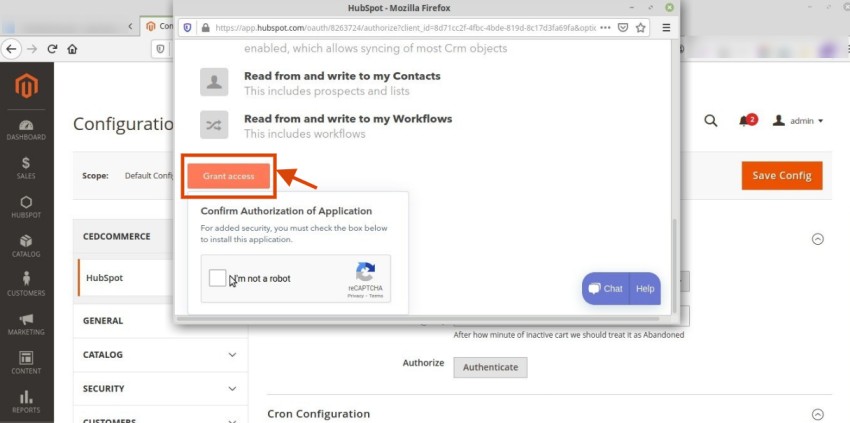Viewport: 850px width, 423px height.
Task: Expand the SECURITY config section
Action: click(160, 389)
